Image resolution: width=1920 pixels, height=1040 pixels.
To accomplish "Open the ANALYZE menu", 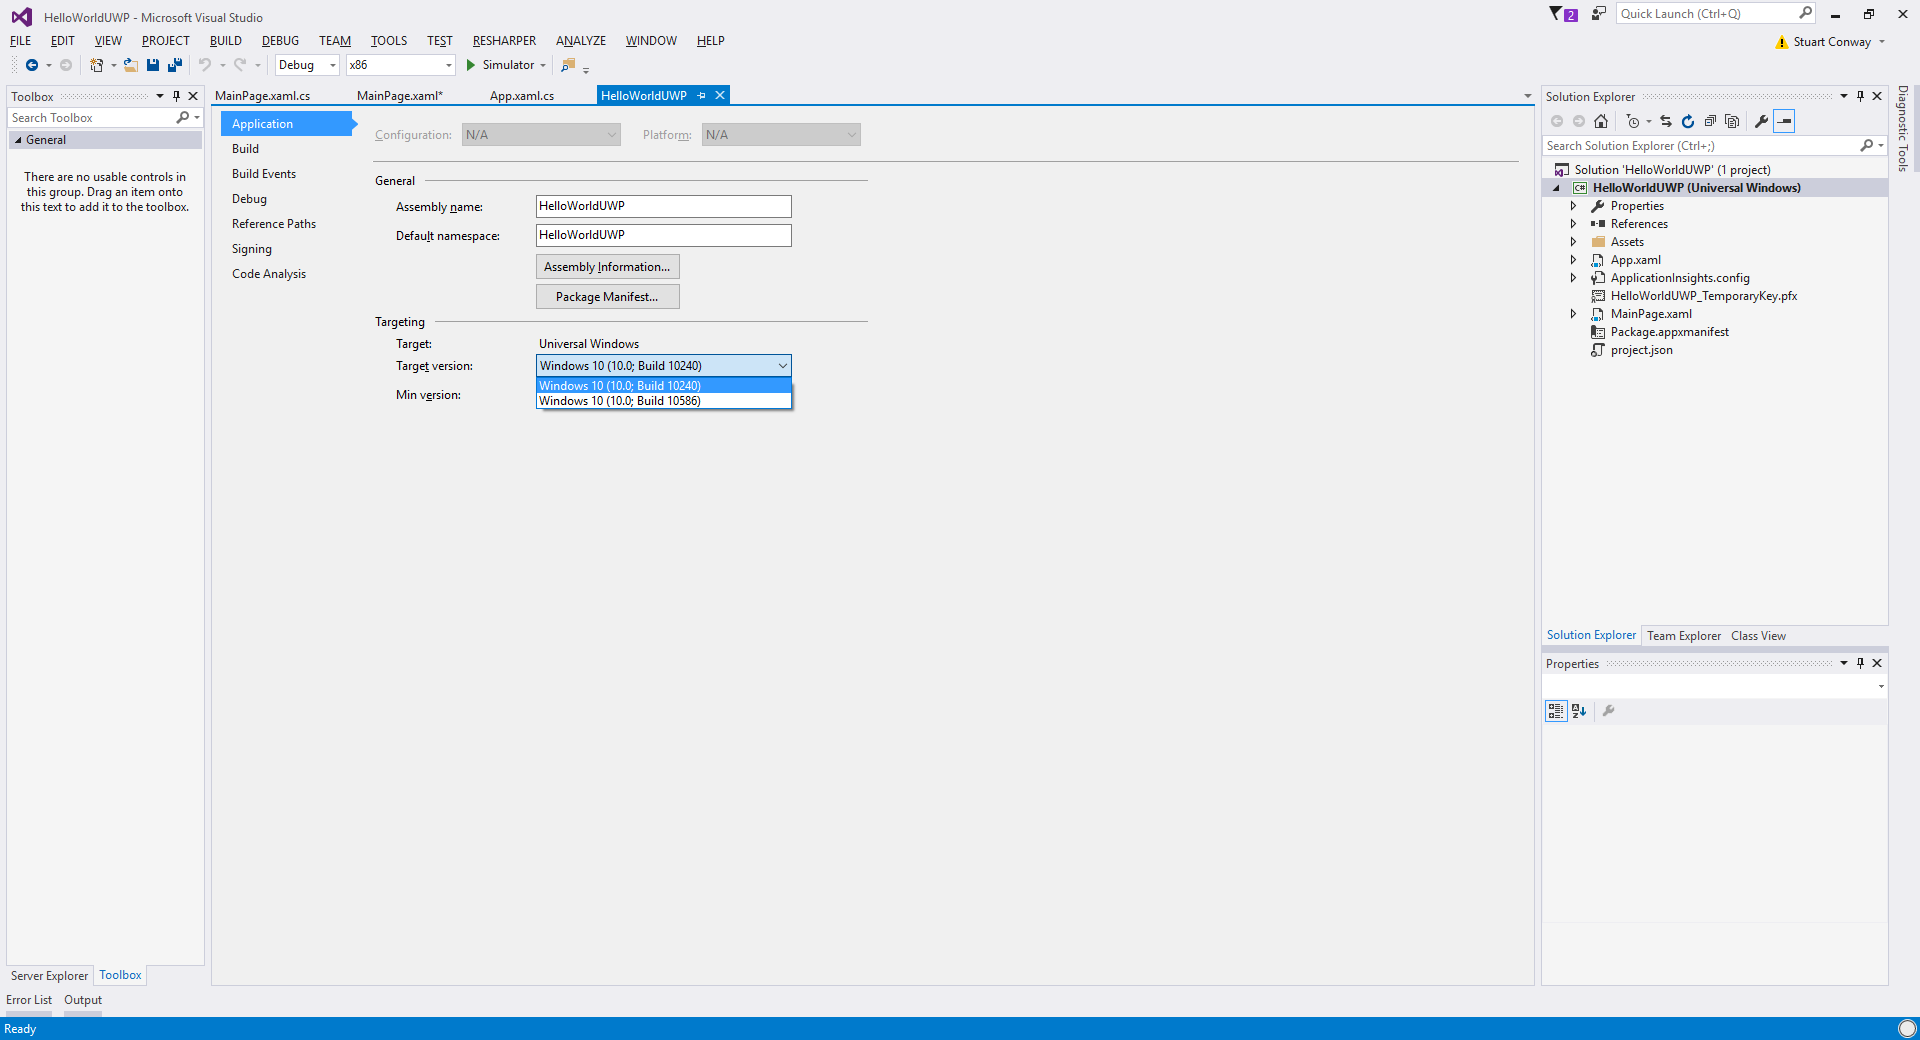I will (581, 41).
